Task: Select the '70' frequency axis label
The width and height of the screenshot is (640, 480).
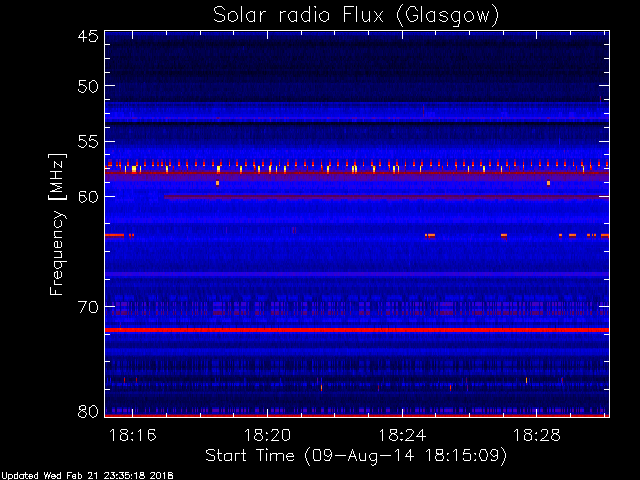Action: point(88,307)
